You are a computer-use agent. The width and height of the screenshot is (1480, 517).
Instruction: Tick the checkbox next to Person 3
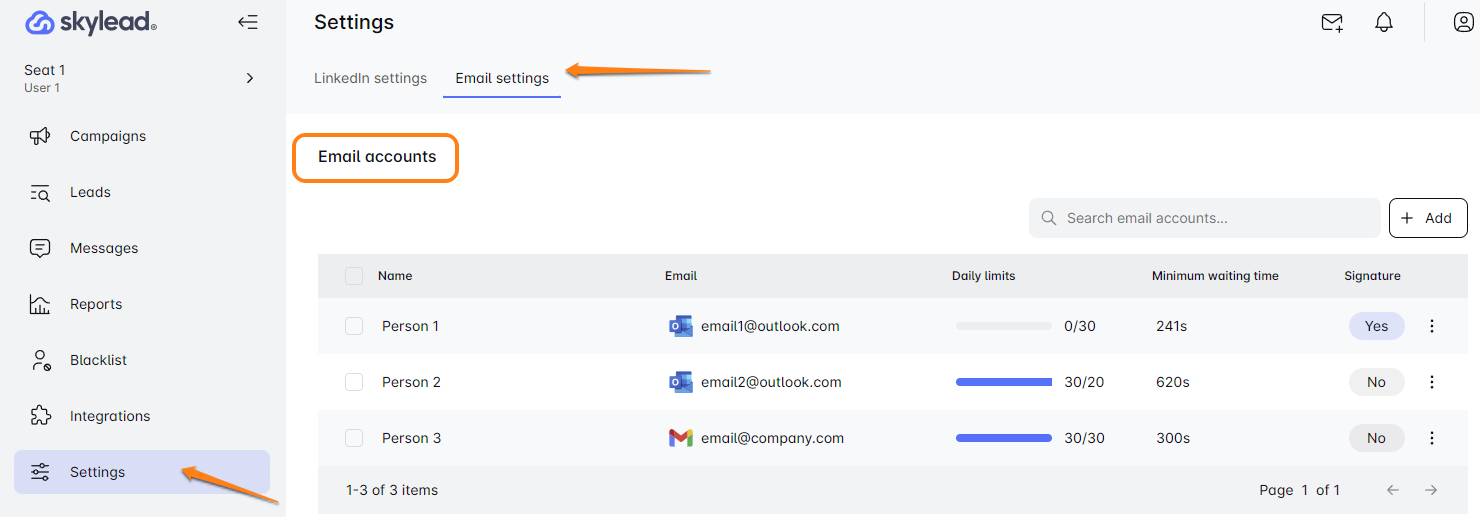pos(354,438)
